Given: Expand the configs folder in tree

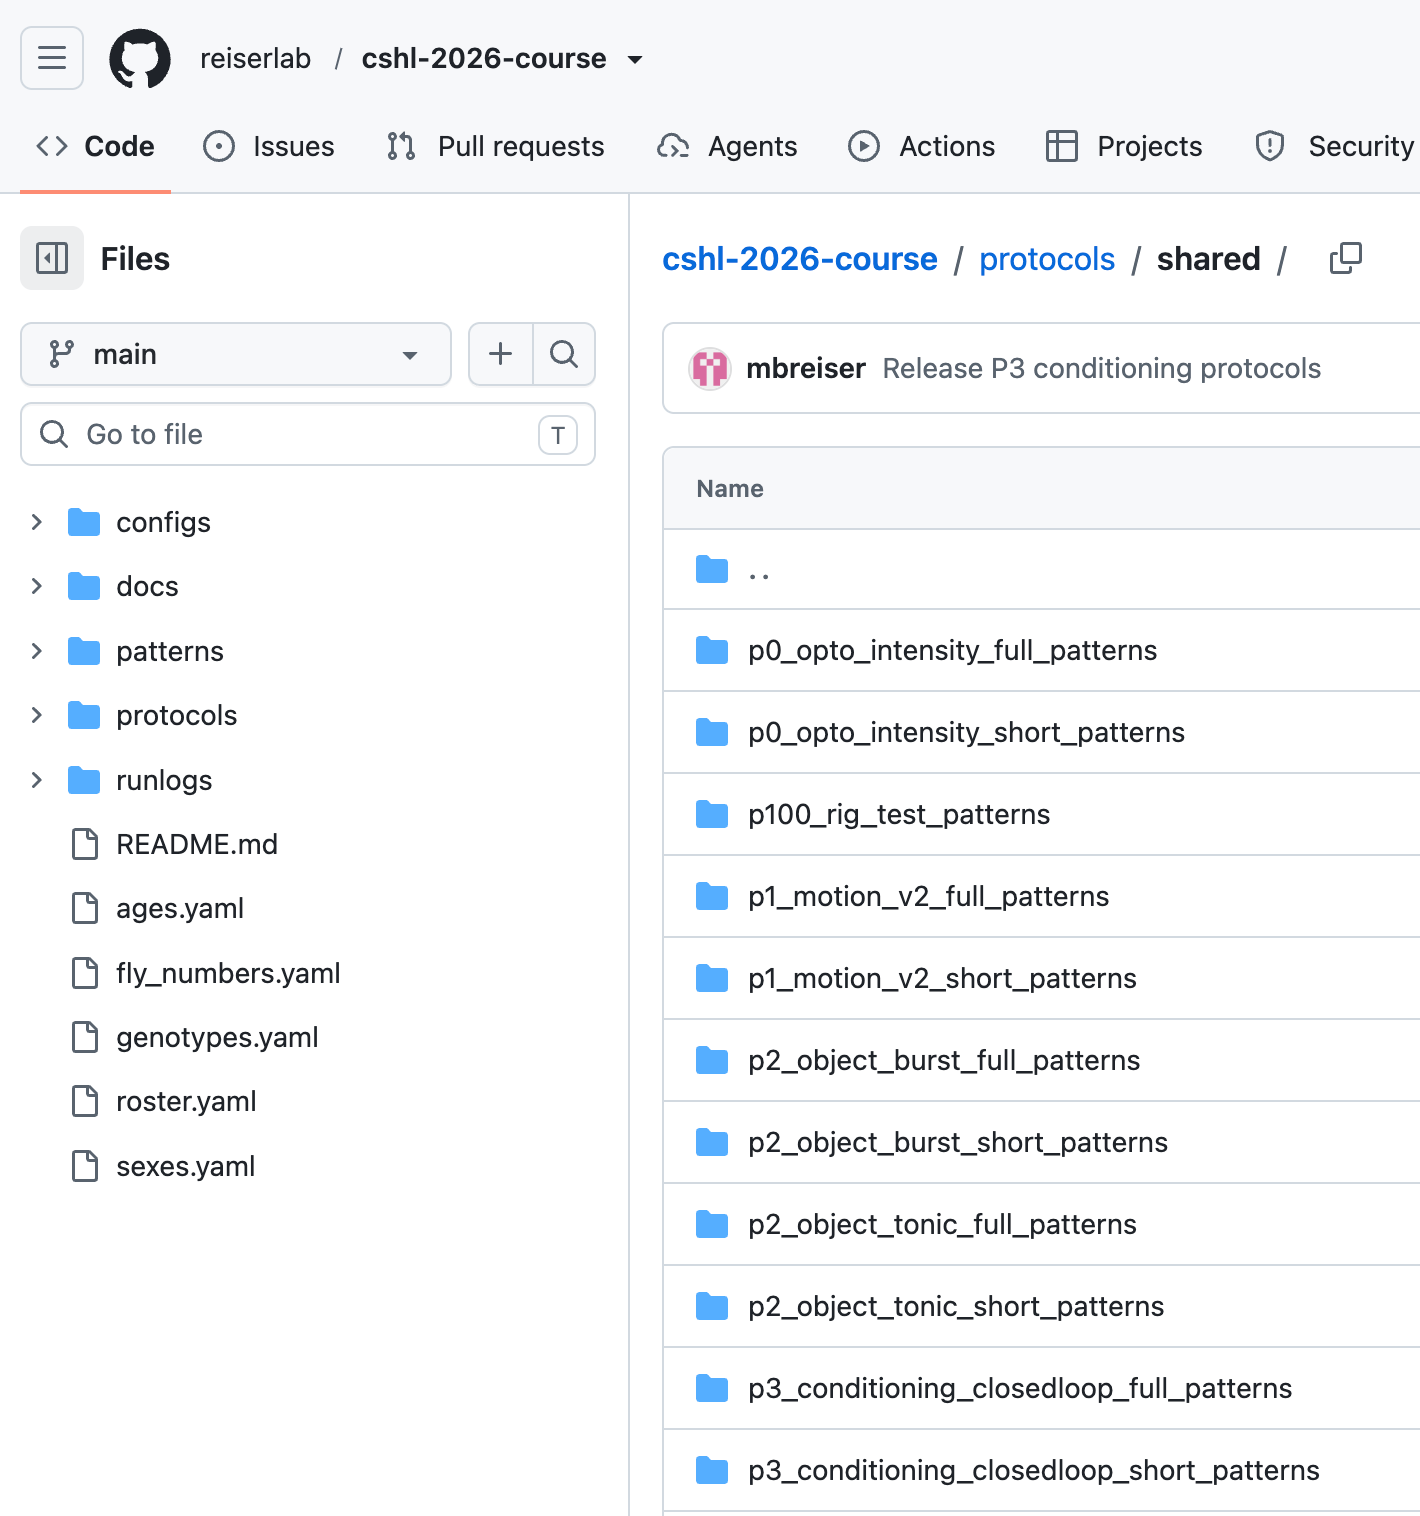Looking at the screenshot, I should coord(37,522).
